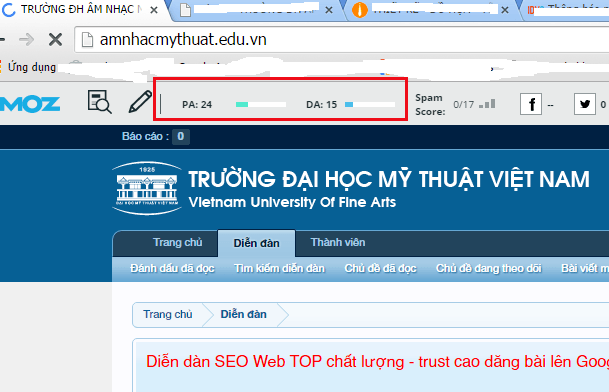Click the red Diễn đàn SEO Web TOP notice
Viewport: 609px width, 392px height.
(377, 362)
